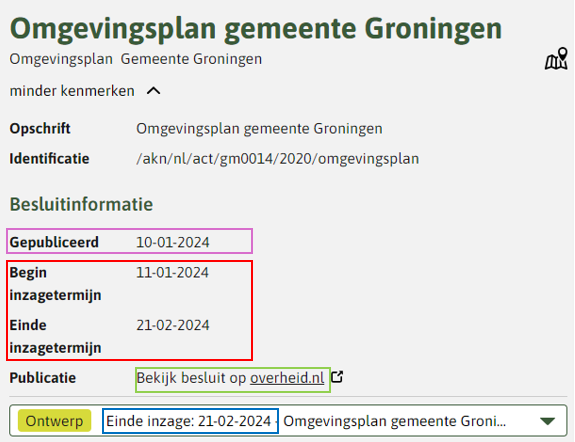Click truncated 'Omgevingsplan gemeente Groni...' in dropdown
575x442 pixels.
(395, 421)
